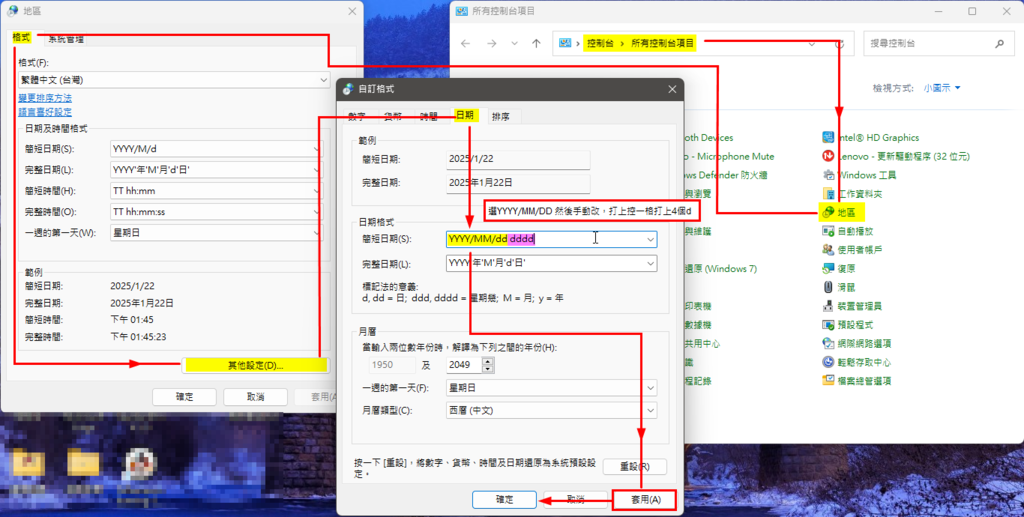
Task: Close the 自訂格式 dialog
Action: click(x=672, y=89)
